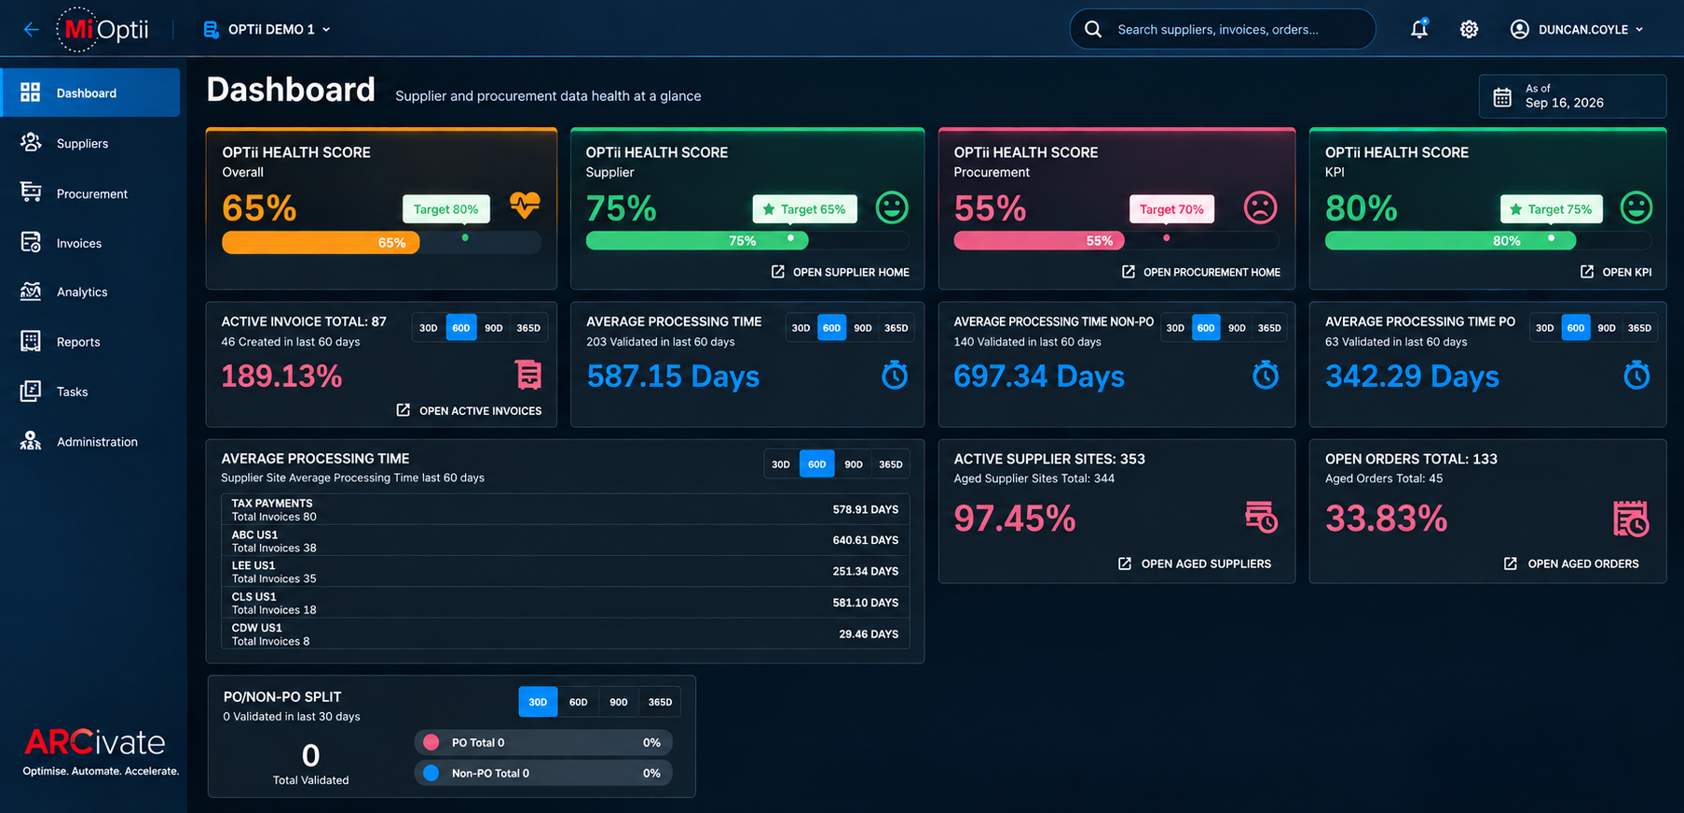
Task: Select 90D on 587.15 Days processing card
Action: (x=863, y=328)
